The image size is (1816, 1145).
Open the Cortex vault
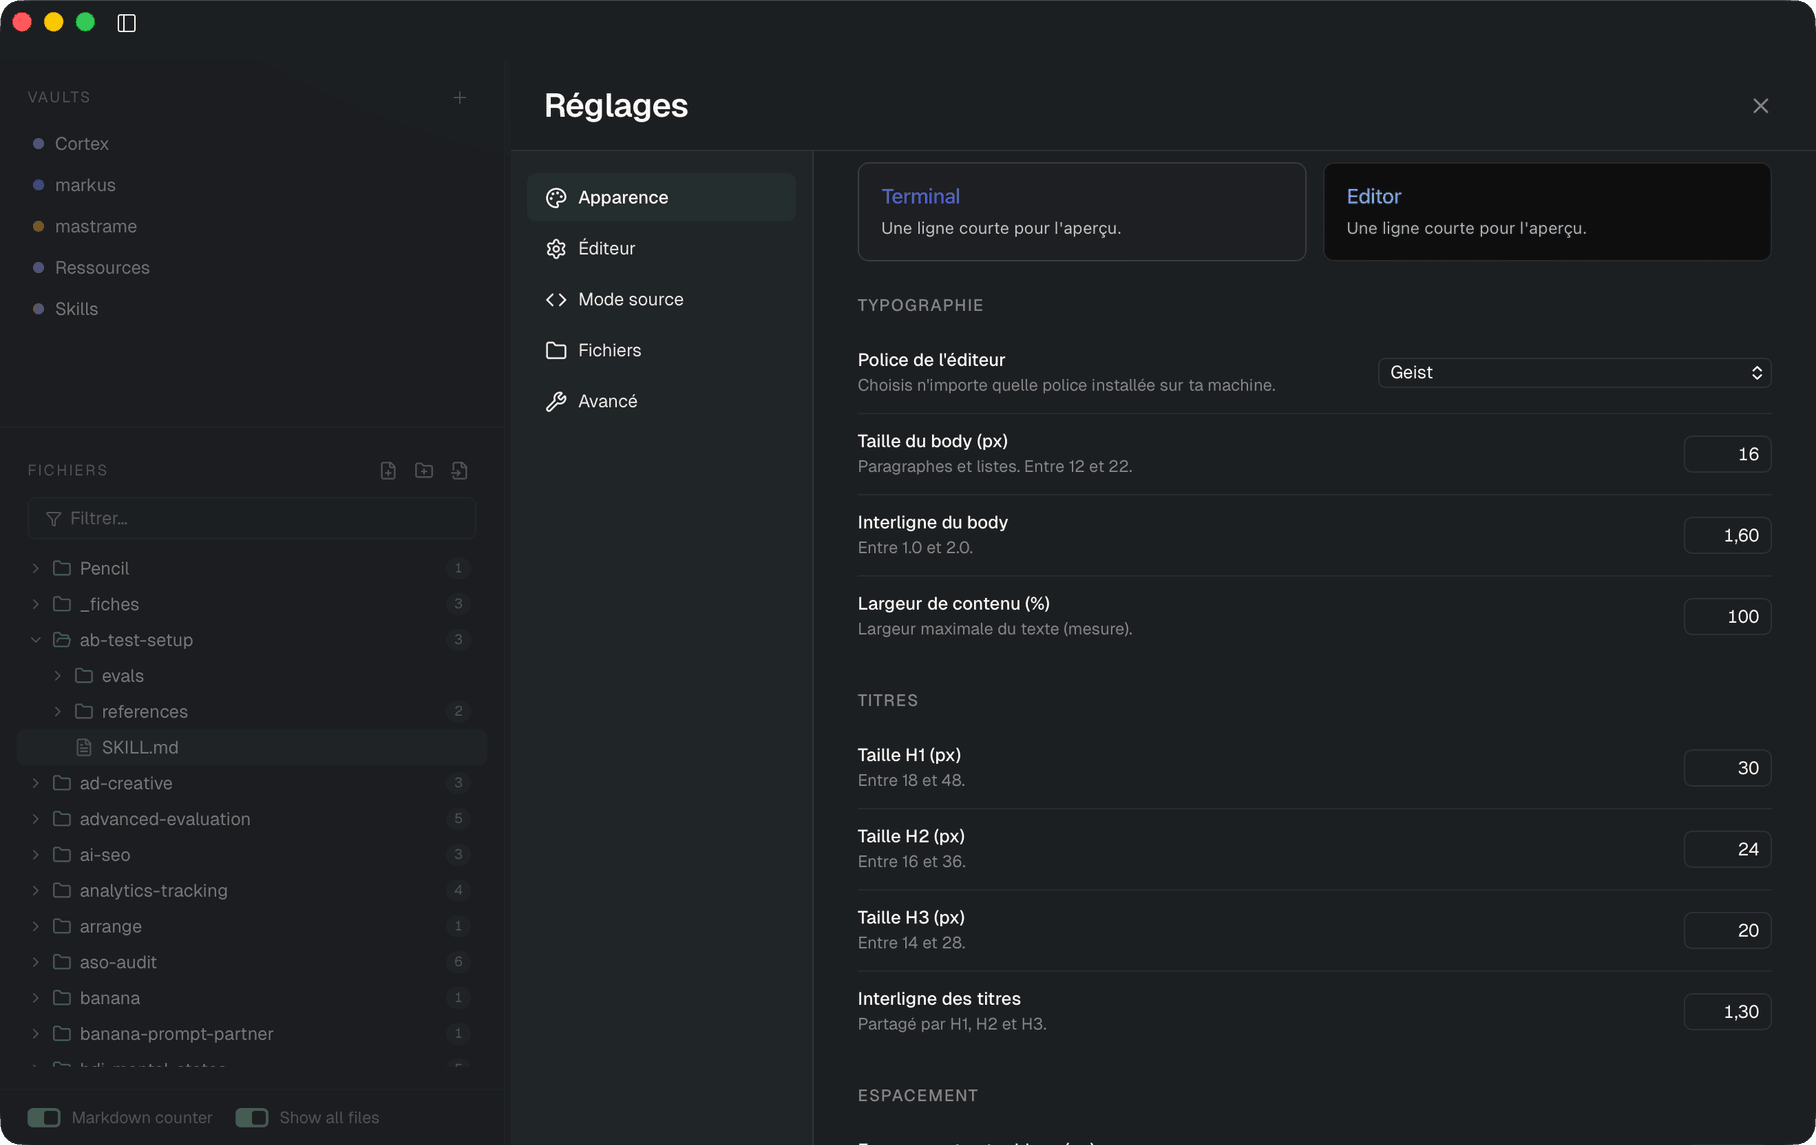click(82, 144)
